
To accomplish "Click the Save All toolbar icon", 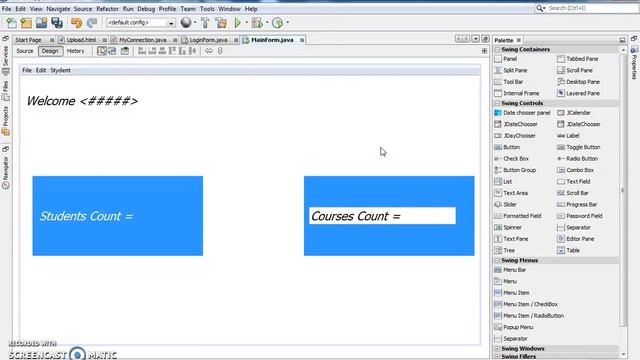I will tap(57, 23).
